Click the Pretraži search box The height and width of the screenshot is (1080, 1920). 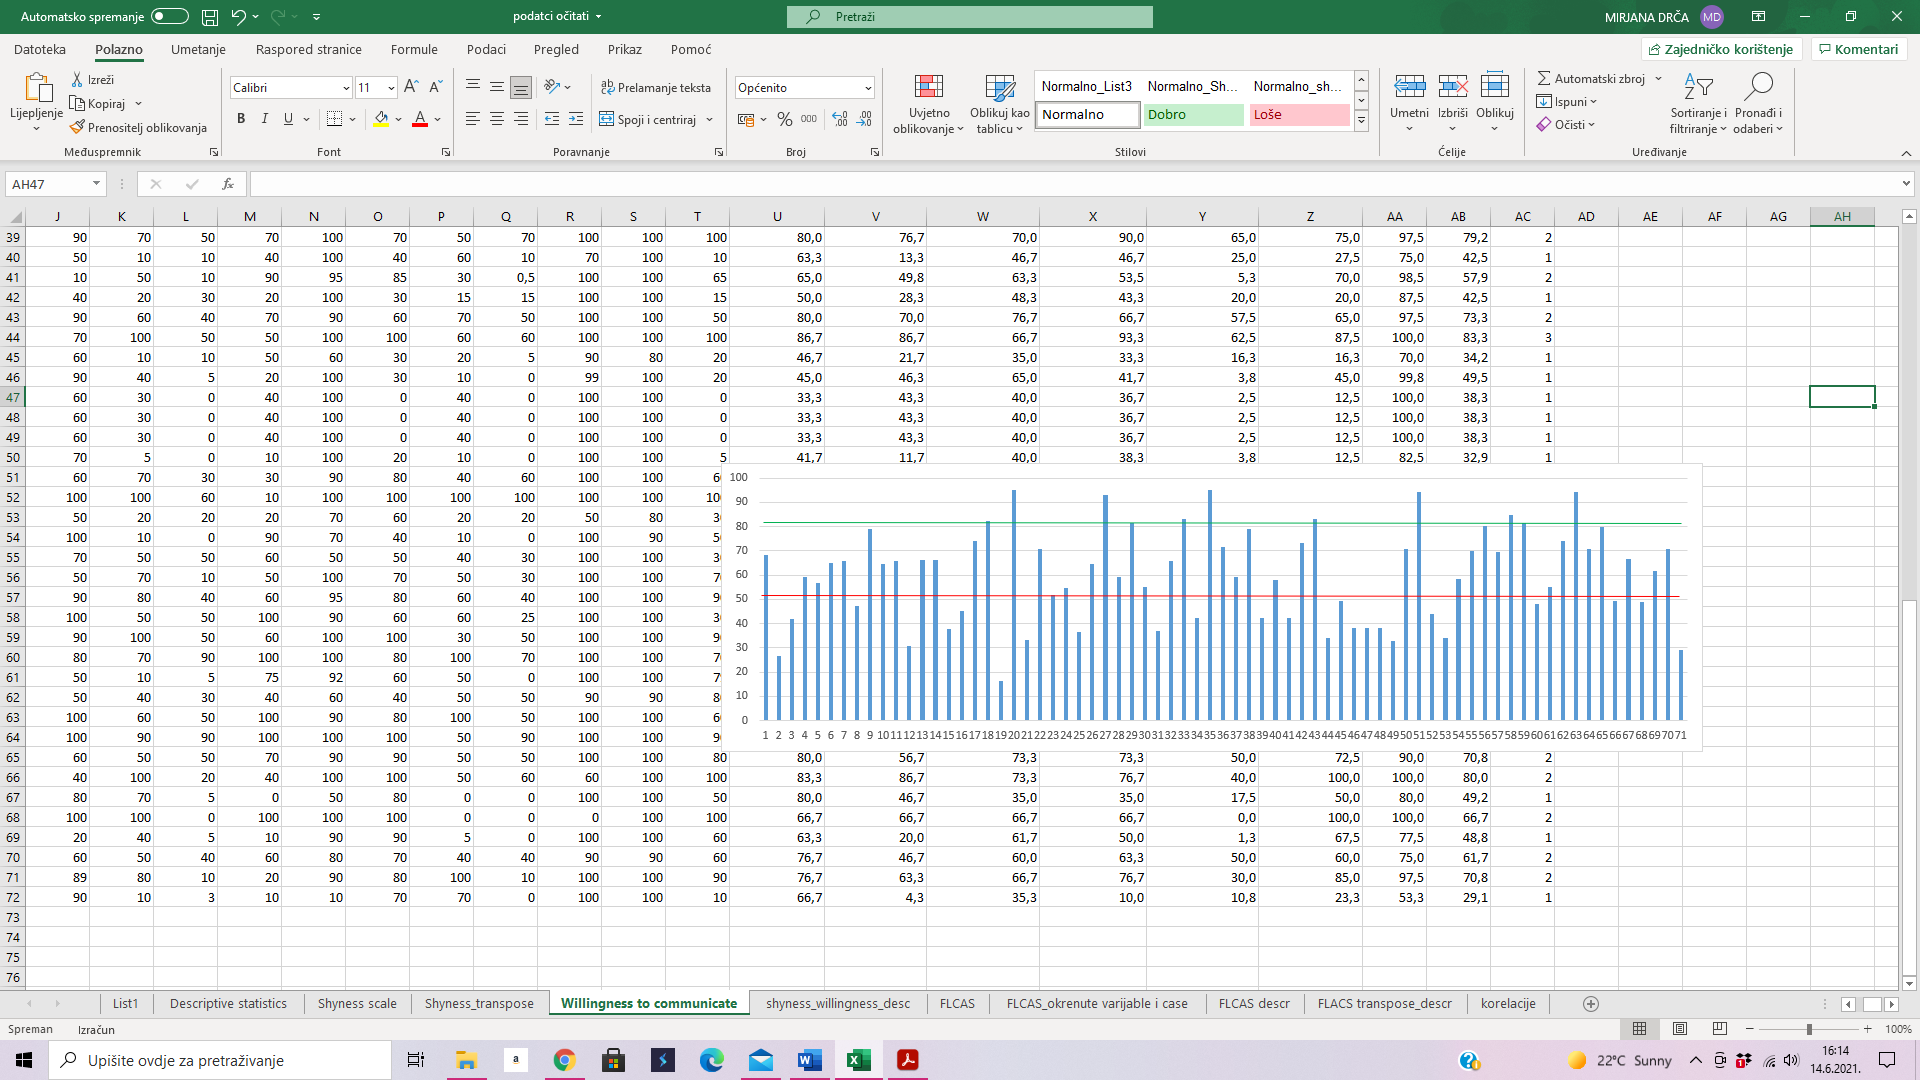point(969,16)
